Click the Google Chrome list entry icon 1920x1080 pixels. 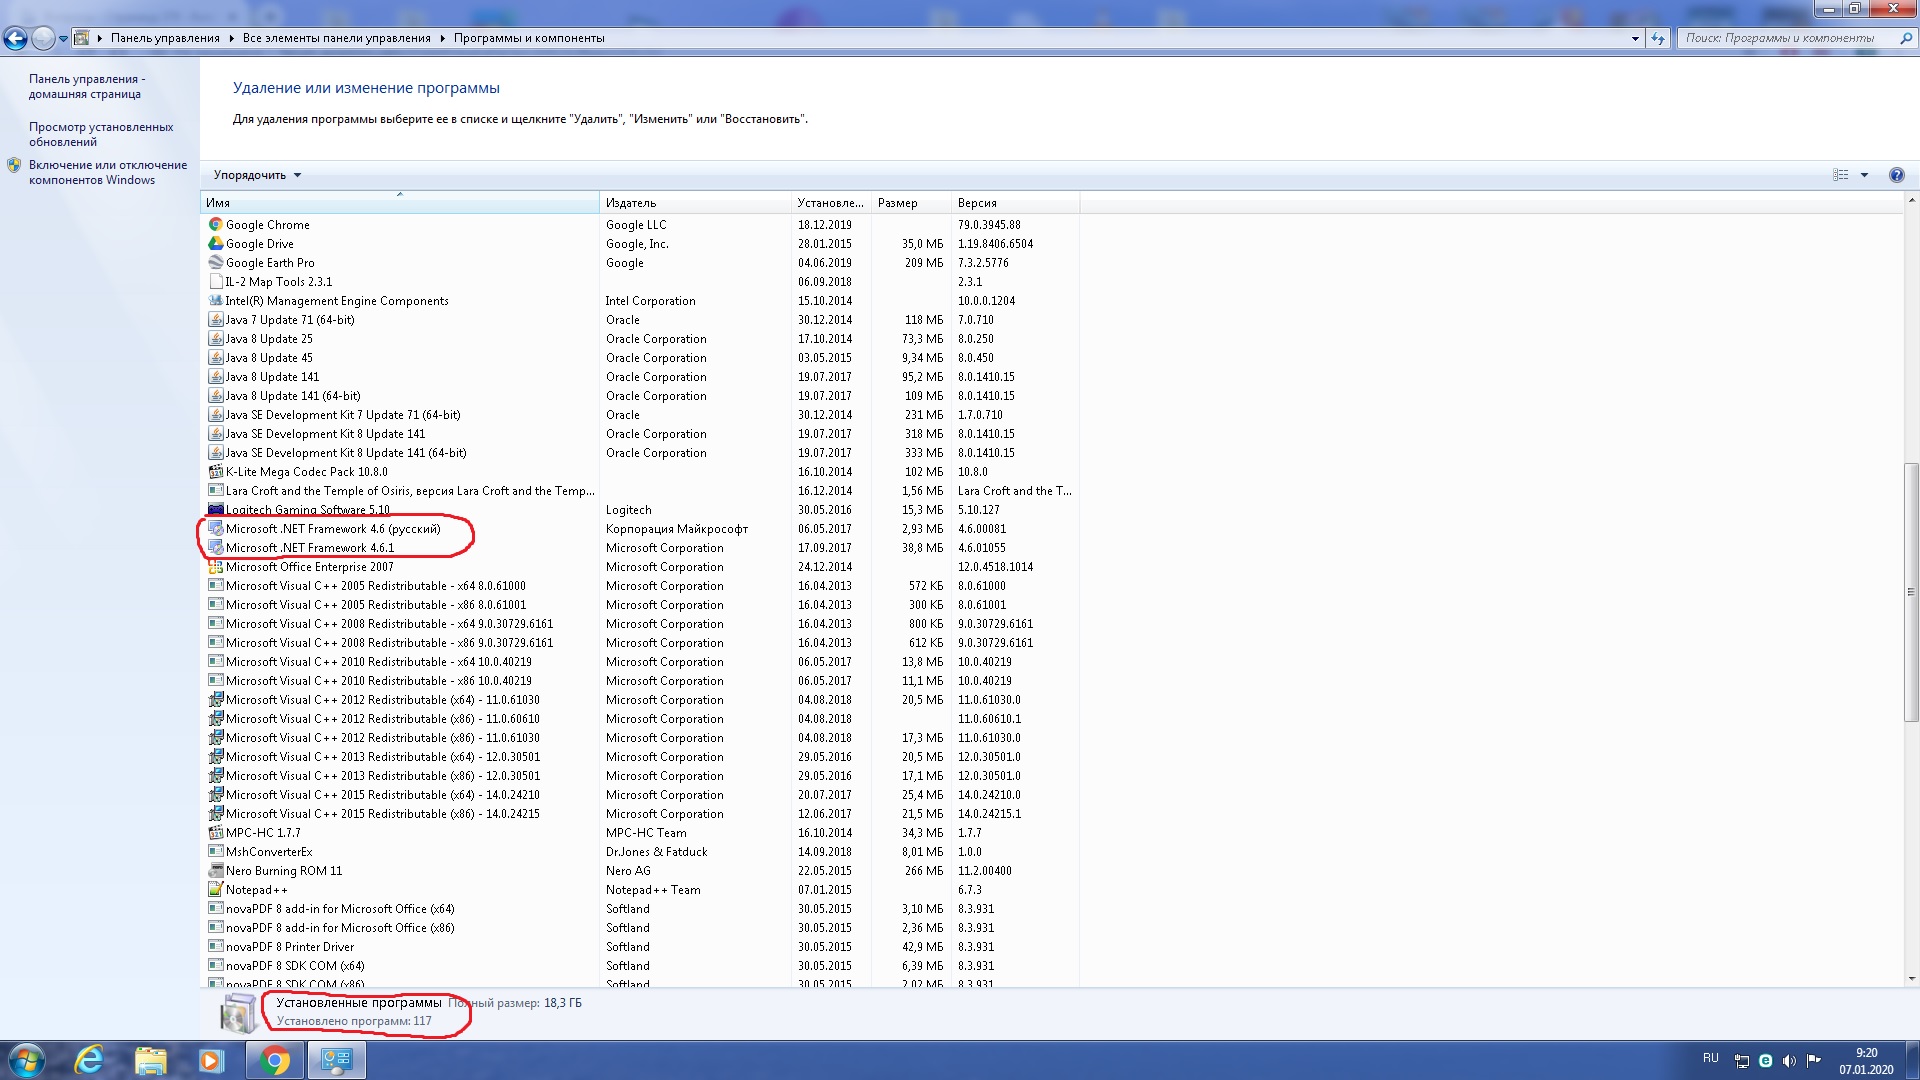click(215, 225)
